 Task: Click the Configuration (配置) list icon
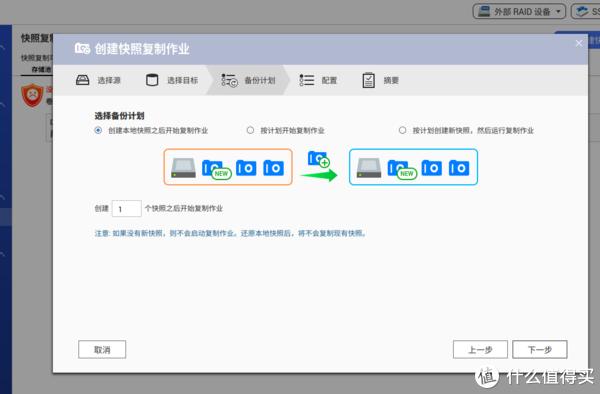point(307,80)
